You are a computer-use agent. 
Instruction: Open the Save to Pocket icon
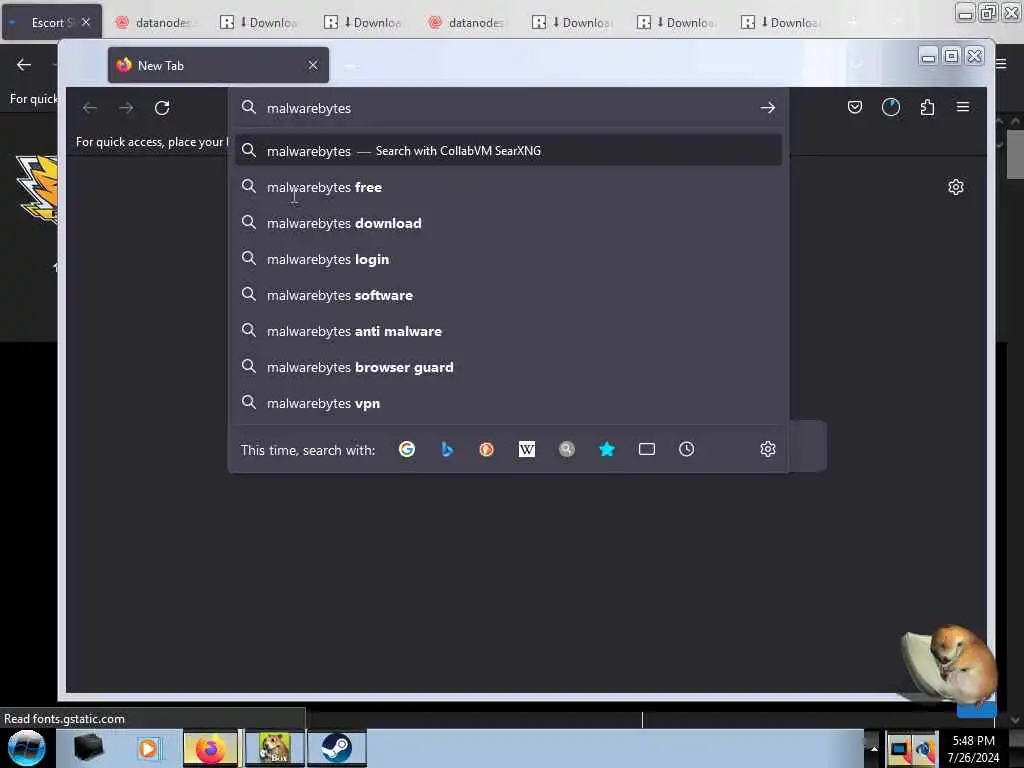(x=855, y=107)
